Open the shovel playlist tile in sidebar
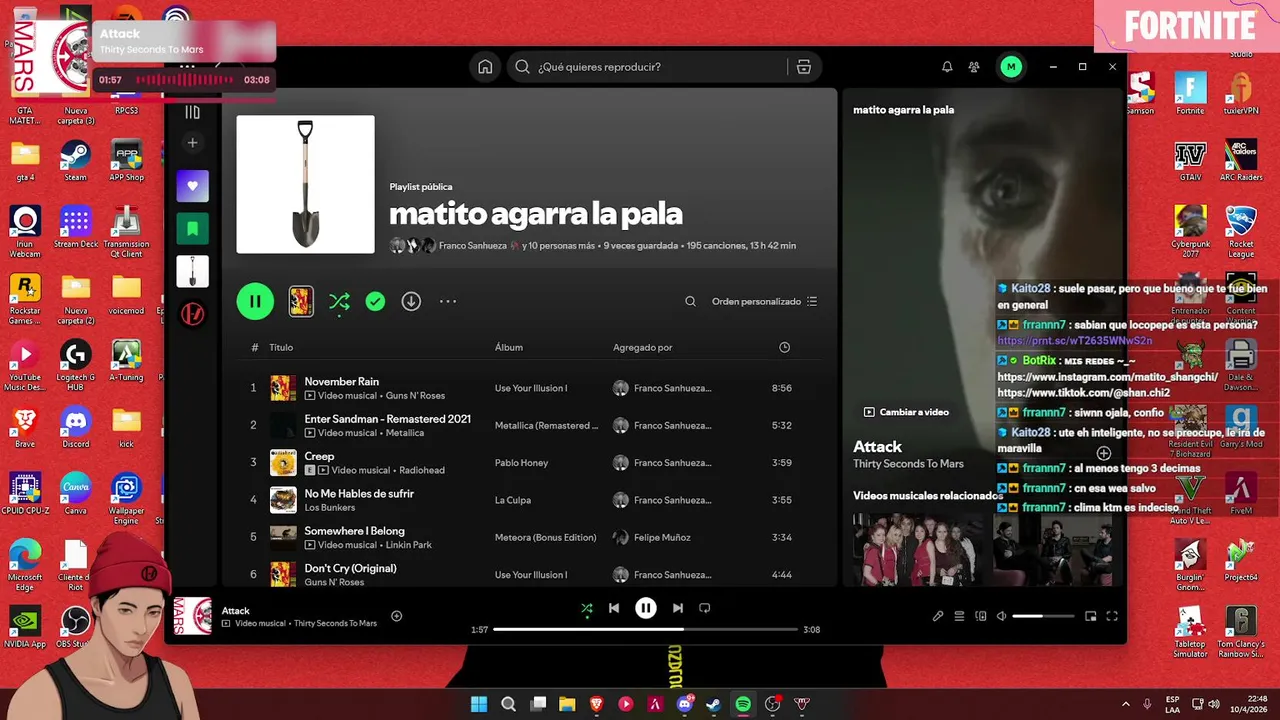This screenshot has height=720, width=1280. 193,271
